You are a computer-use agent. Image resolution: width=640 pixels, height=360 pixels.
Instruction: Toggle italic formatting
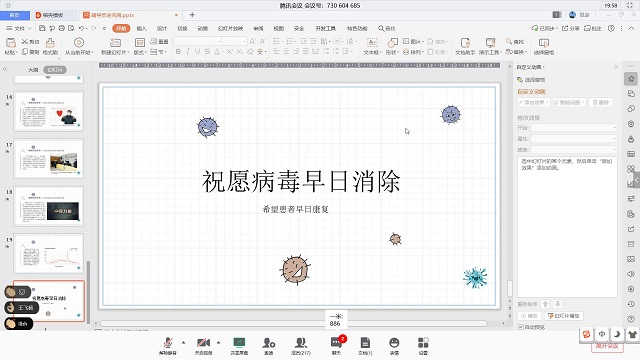(x=188, y=52)
